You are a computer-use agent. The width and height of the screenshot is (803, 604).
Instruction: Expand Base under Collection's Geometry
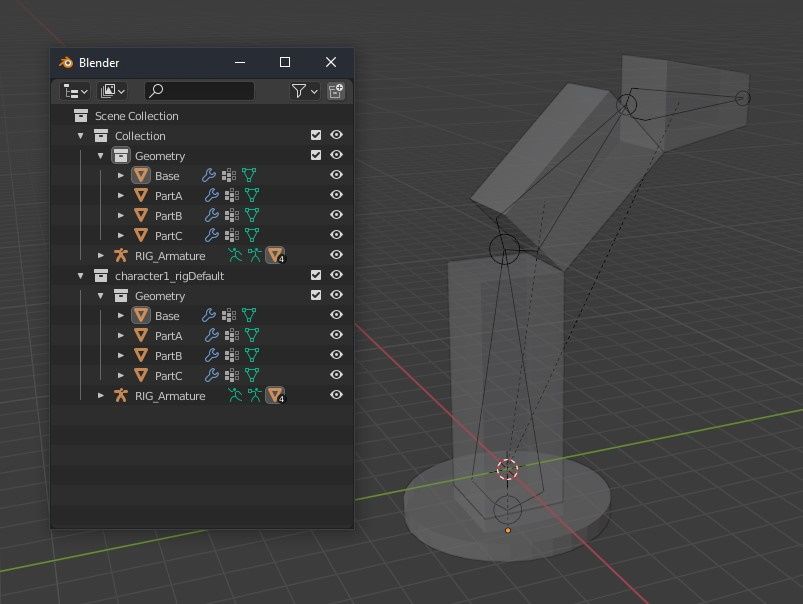pyautogui.click(x=120, y=176)
